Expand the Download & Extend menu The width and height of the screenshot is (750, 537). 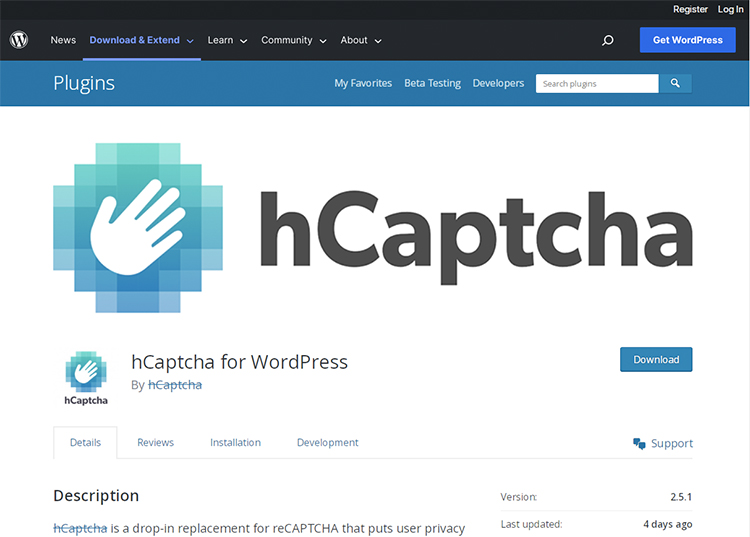[141, 40]
